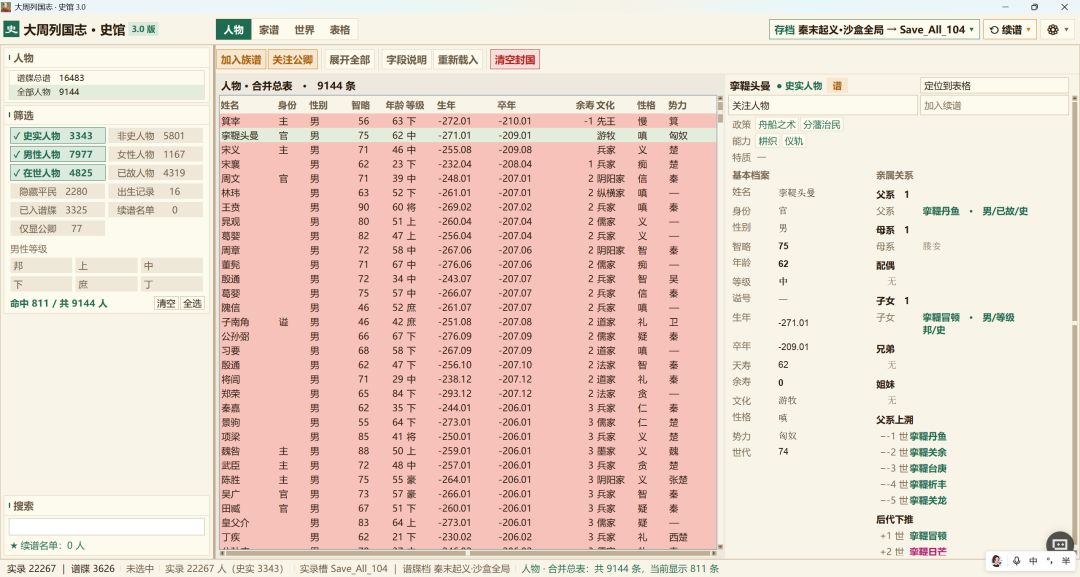This screenshot has width=1080, height=577.
Task: Select the 箕準 table row
Action: 467,120
